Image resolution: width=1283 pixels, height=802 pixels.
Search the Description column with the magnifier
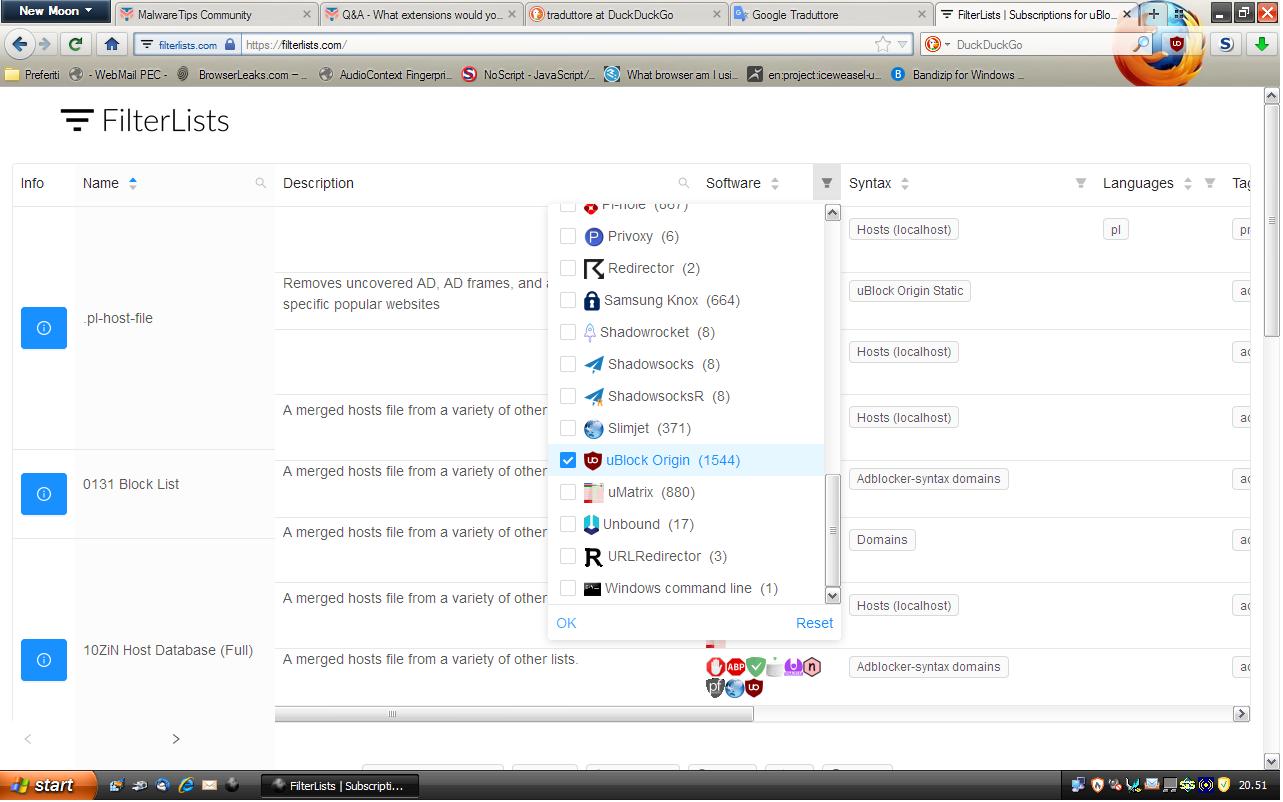684,183
